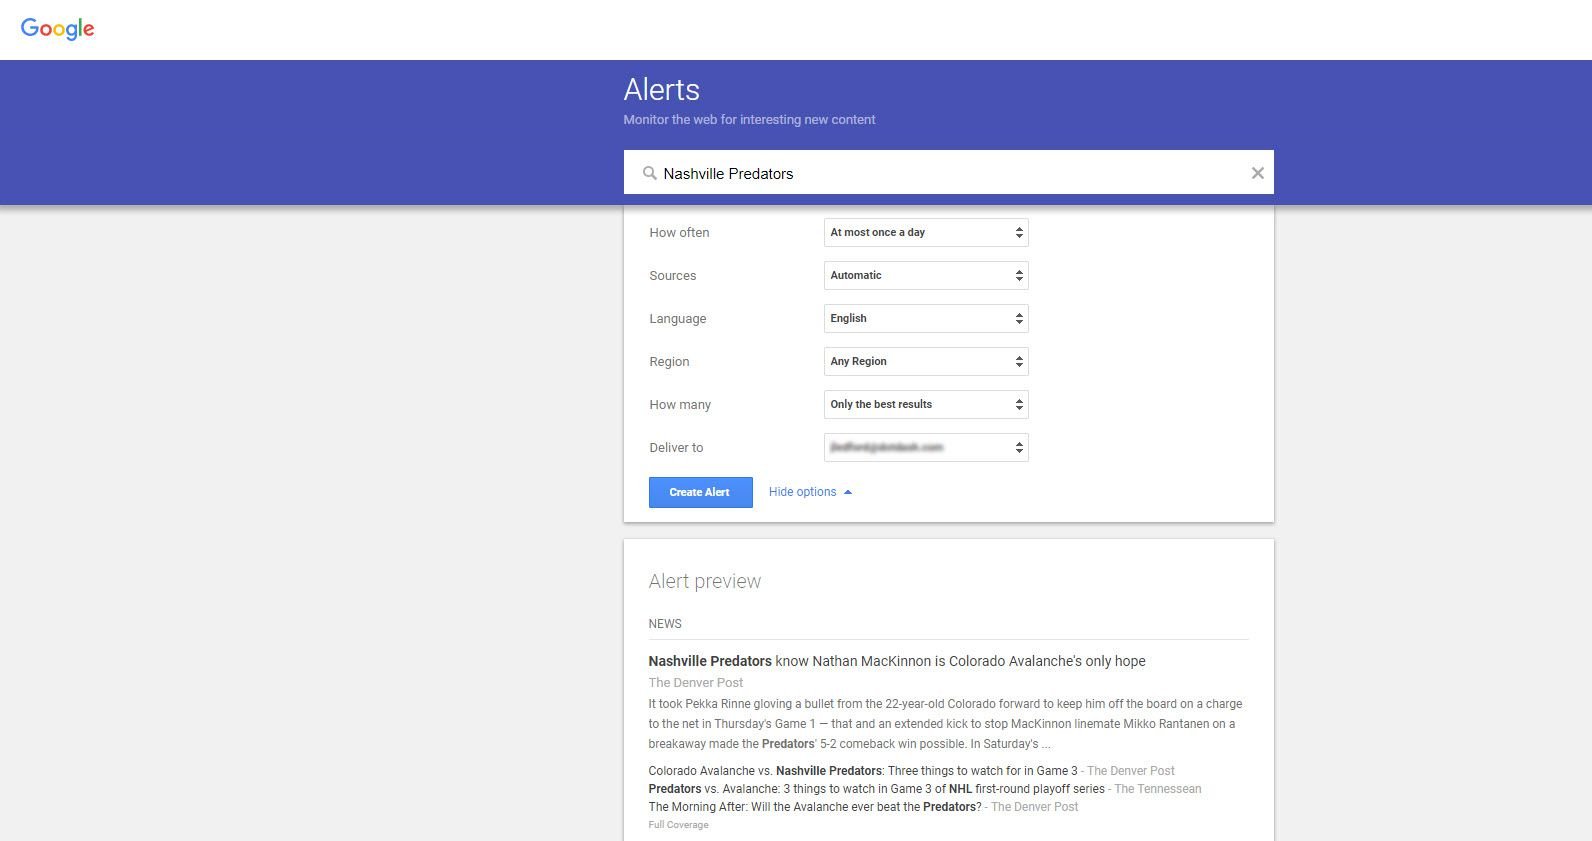Click the Sources label
The image size is (1592, 841).
point(673,276)
